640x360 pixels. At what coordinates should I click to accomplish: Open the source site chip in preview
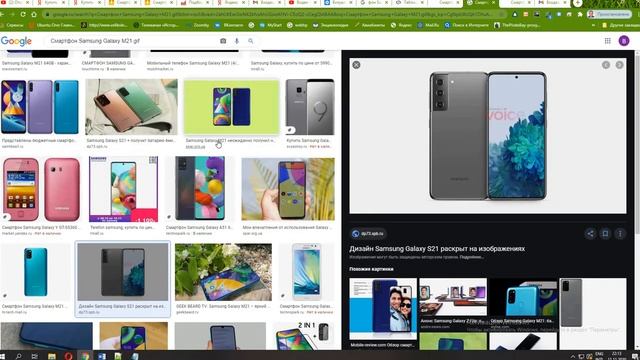[x=369, y=233]
